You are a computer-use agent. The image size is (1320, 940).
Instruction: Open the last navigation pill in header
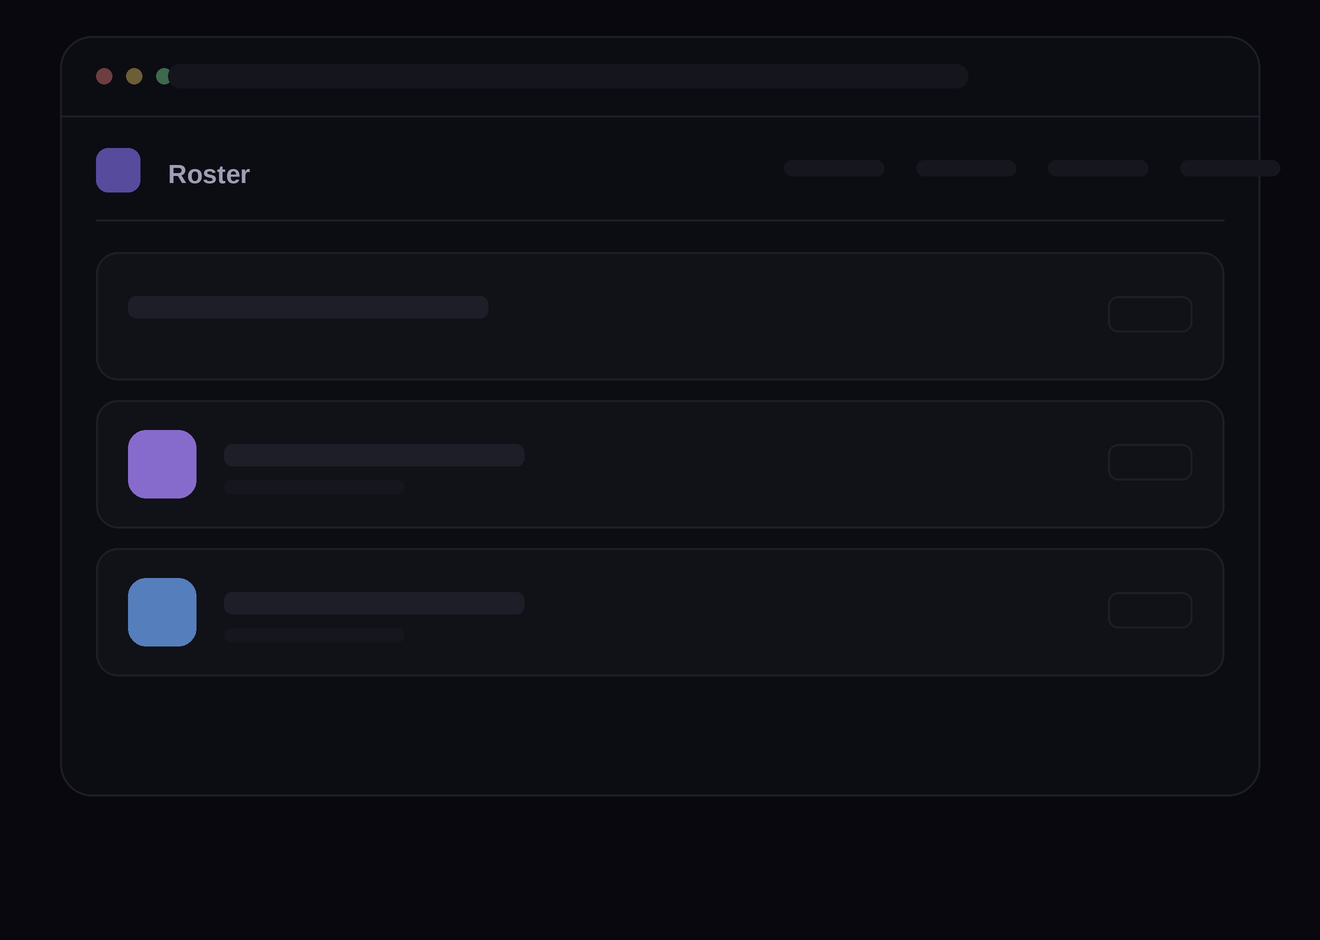(x=1230, y=168)
